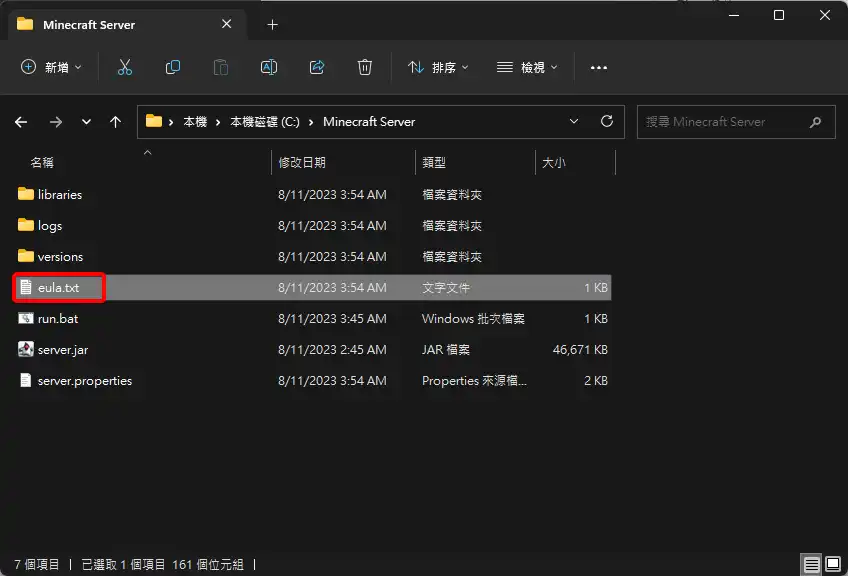Select the run.bat file name
848x576 pixels.
click(x=58, y=319)
